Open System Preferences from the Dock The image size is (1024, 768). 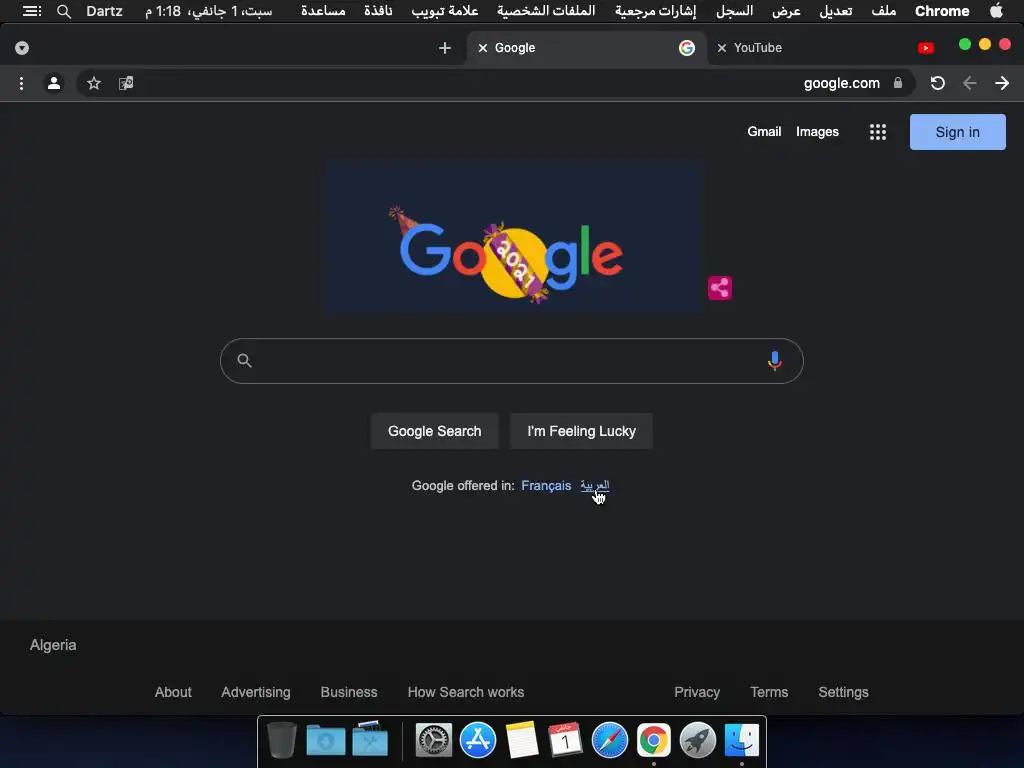tap(434, 741)
